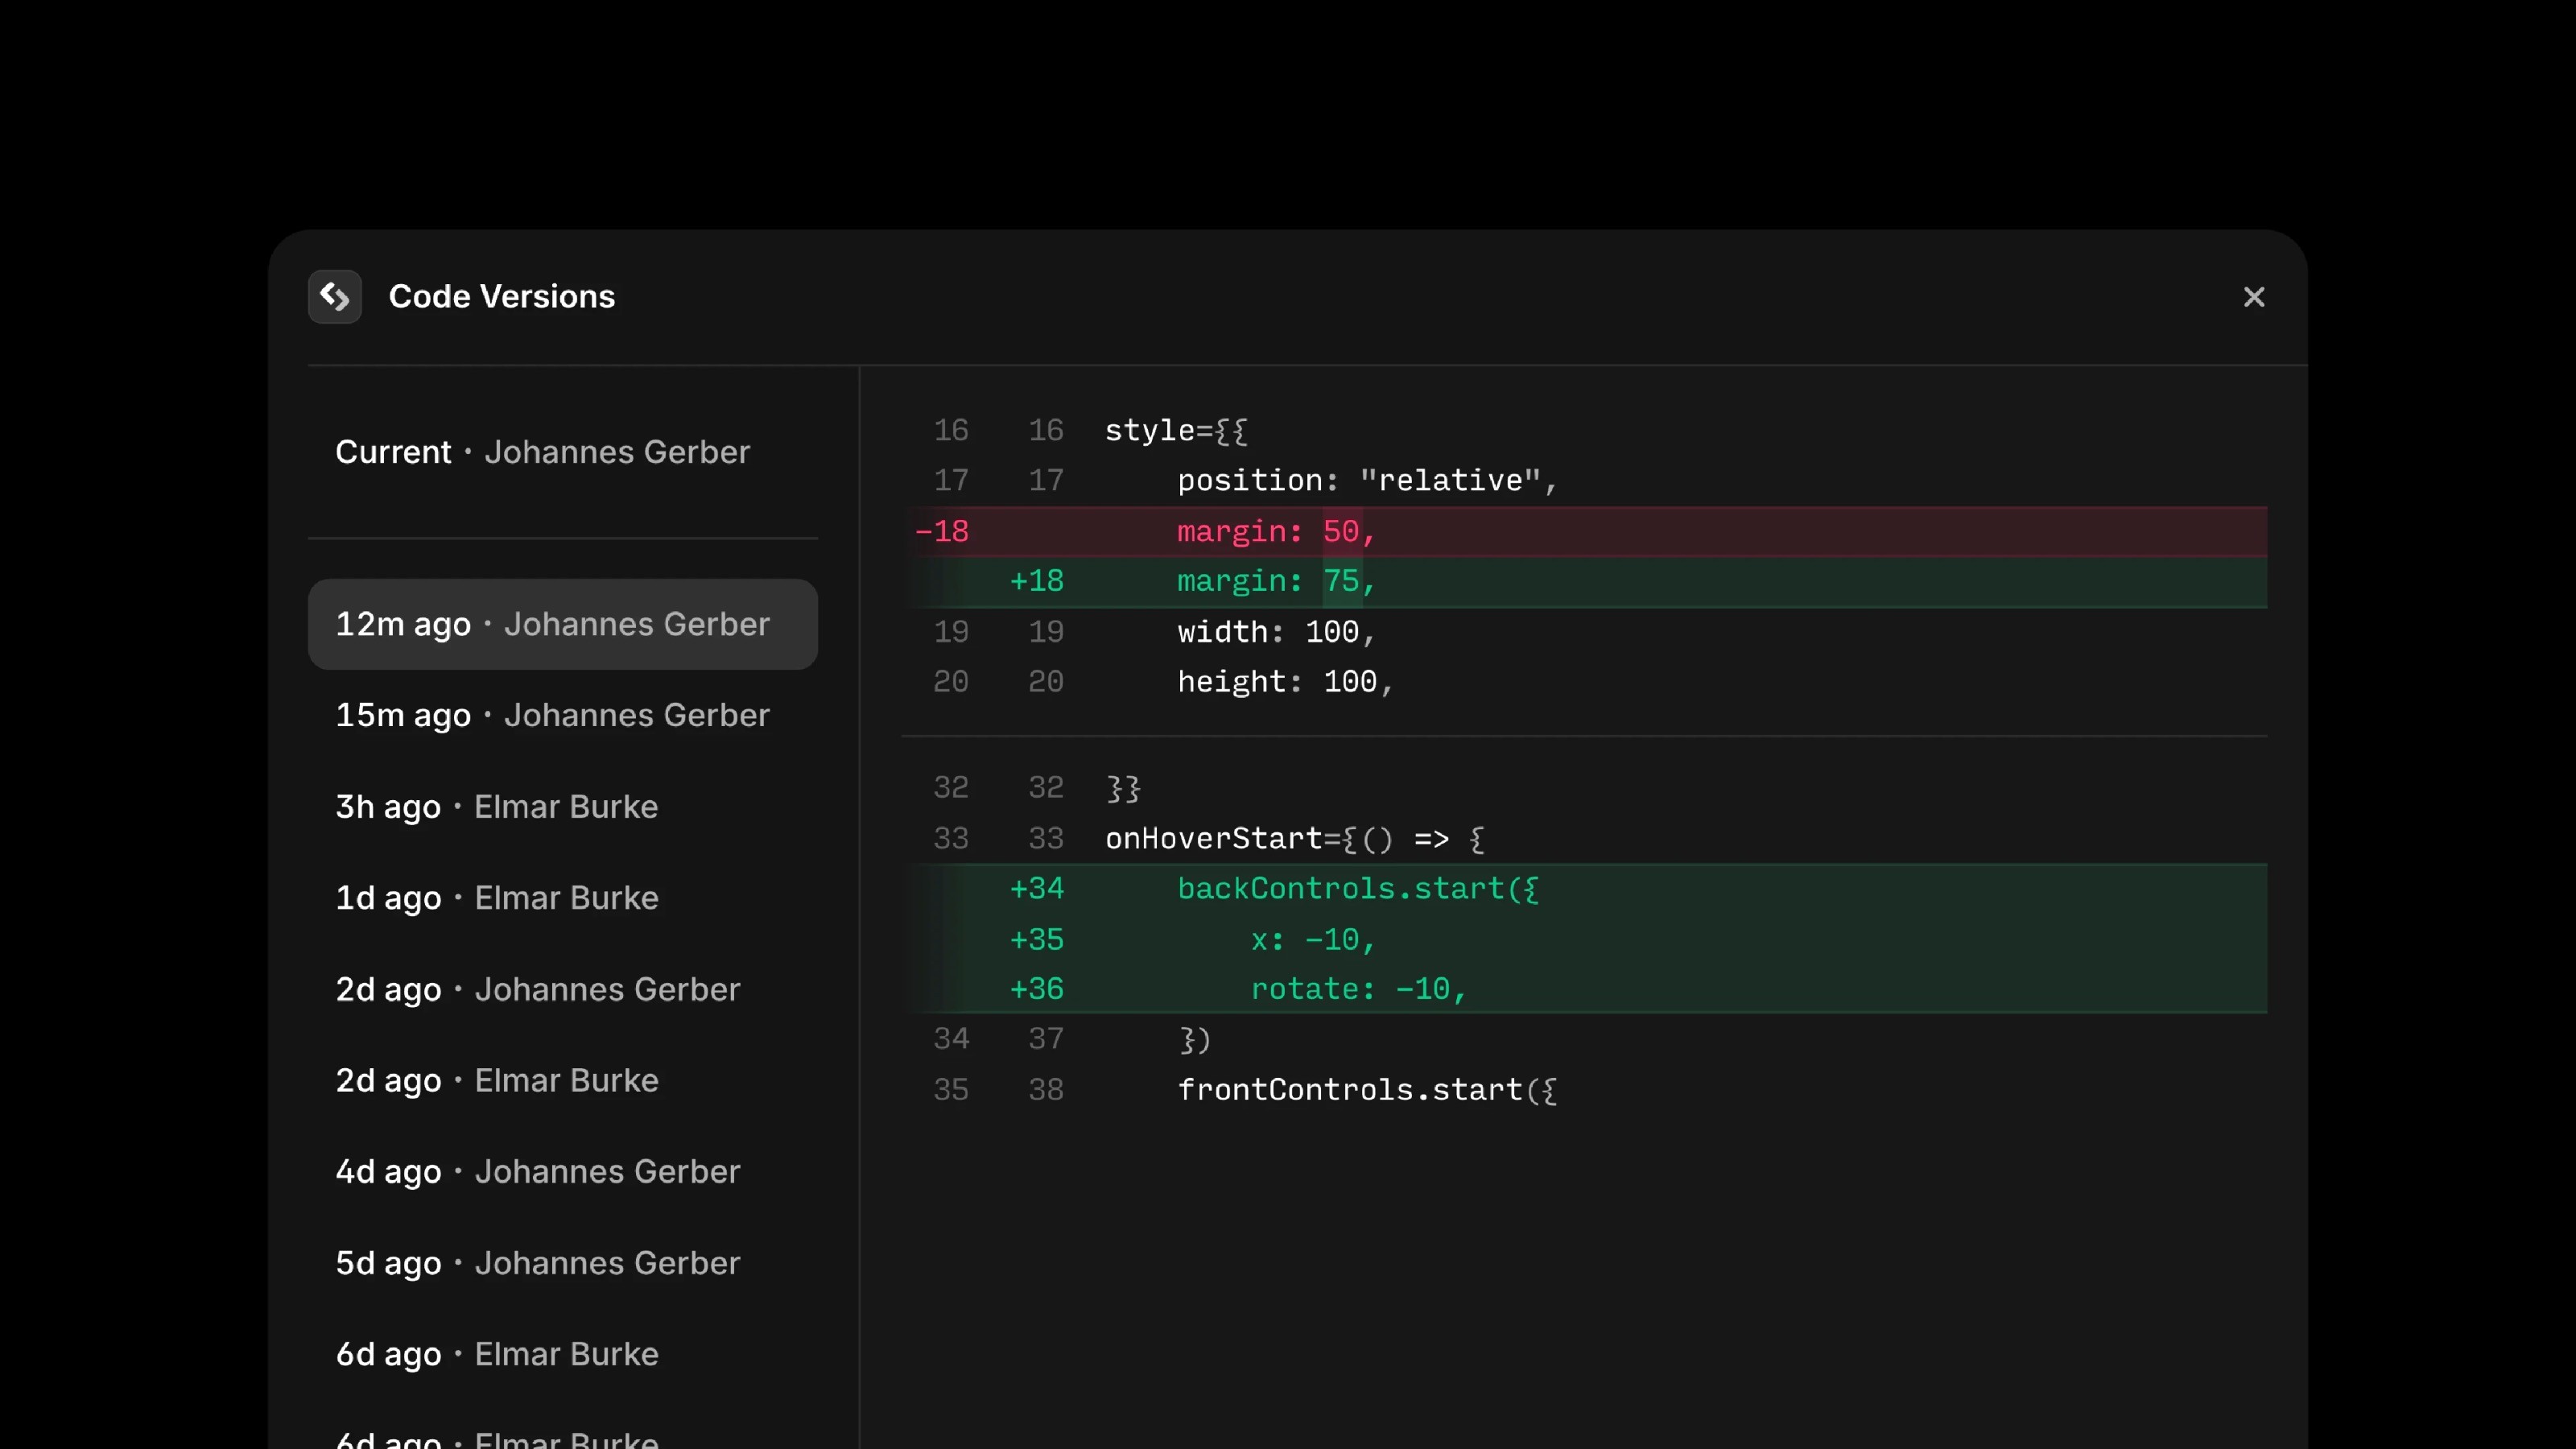Click the Code Versions icon in header
Viewport: 2576px width, 1449px height.
[x=334, y=297]
